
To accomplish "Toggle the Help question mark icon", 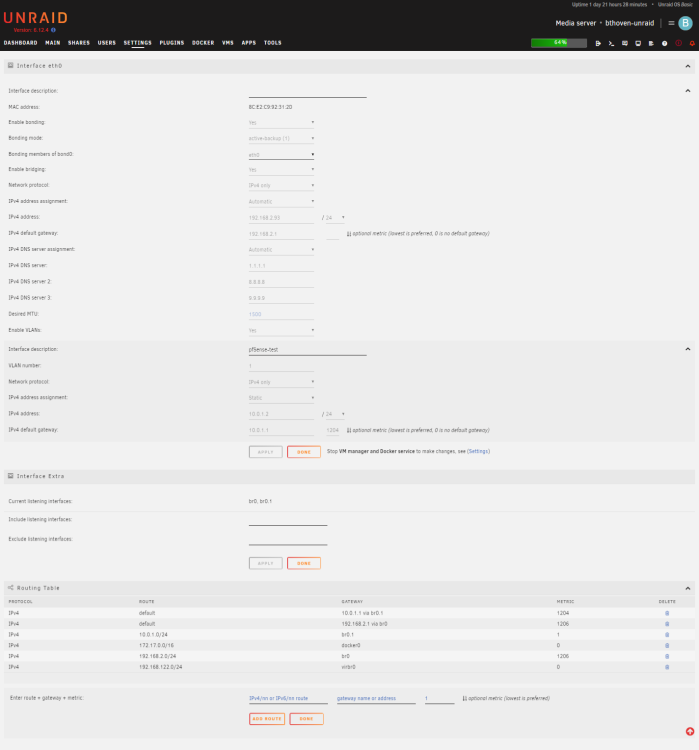I will point(665,43).
